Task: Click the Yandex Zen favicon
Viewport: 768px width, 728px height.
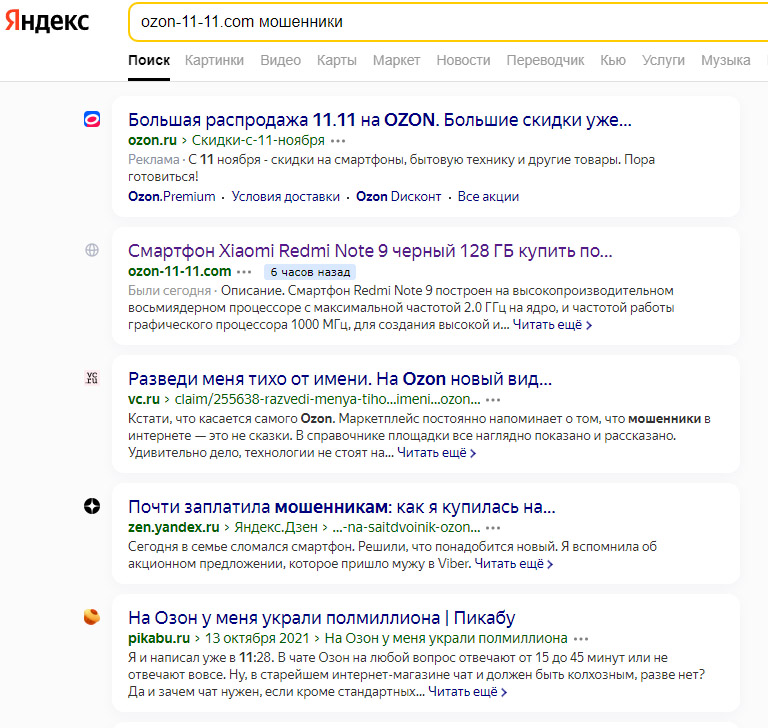Action: click(92, 506)
